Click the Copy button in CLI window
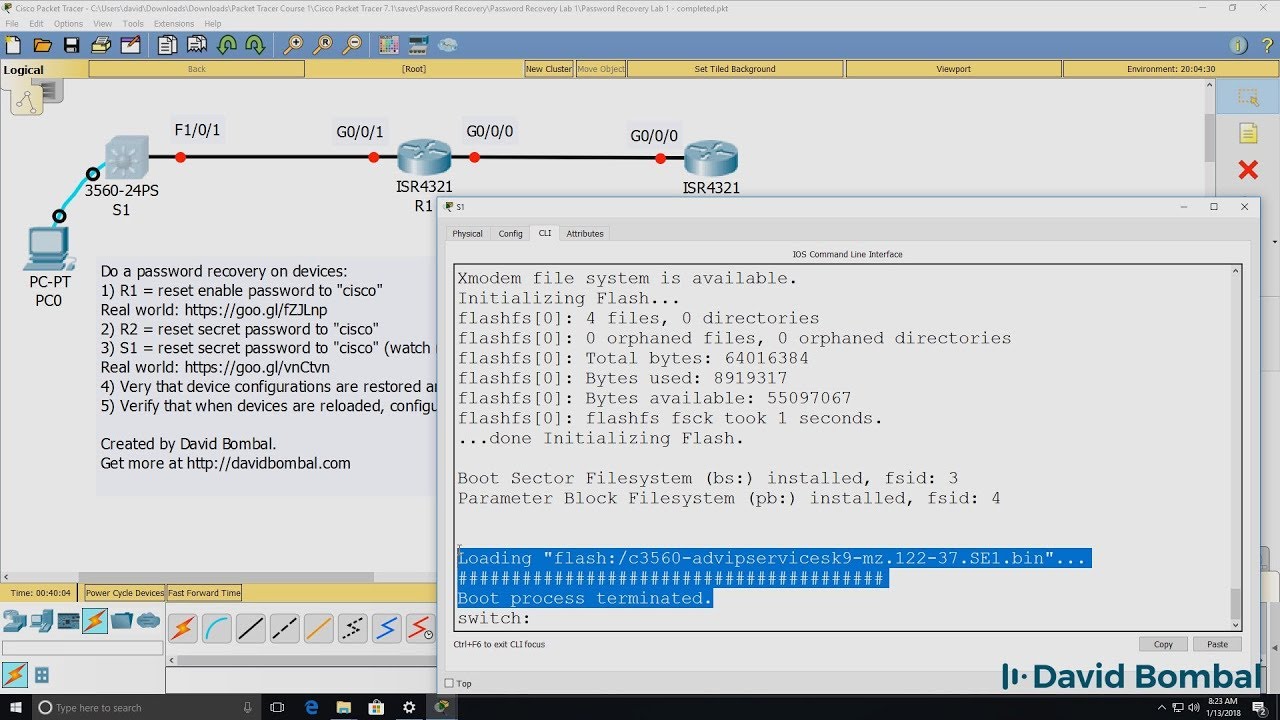 tap(1163, 644)
